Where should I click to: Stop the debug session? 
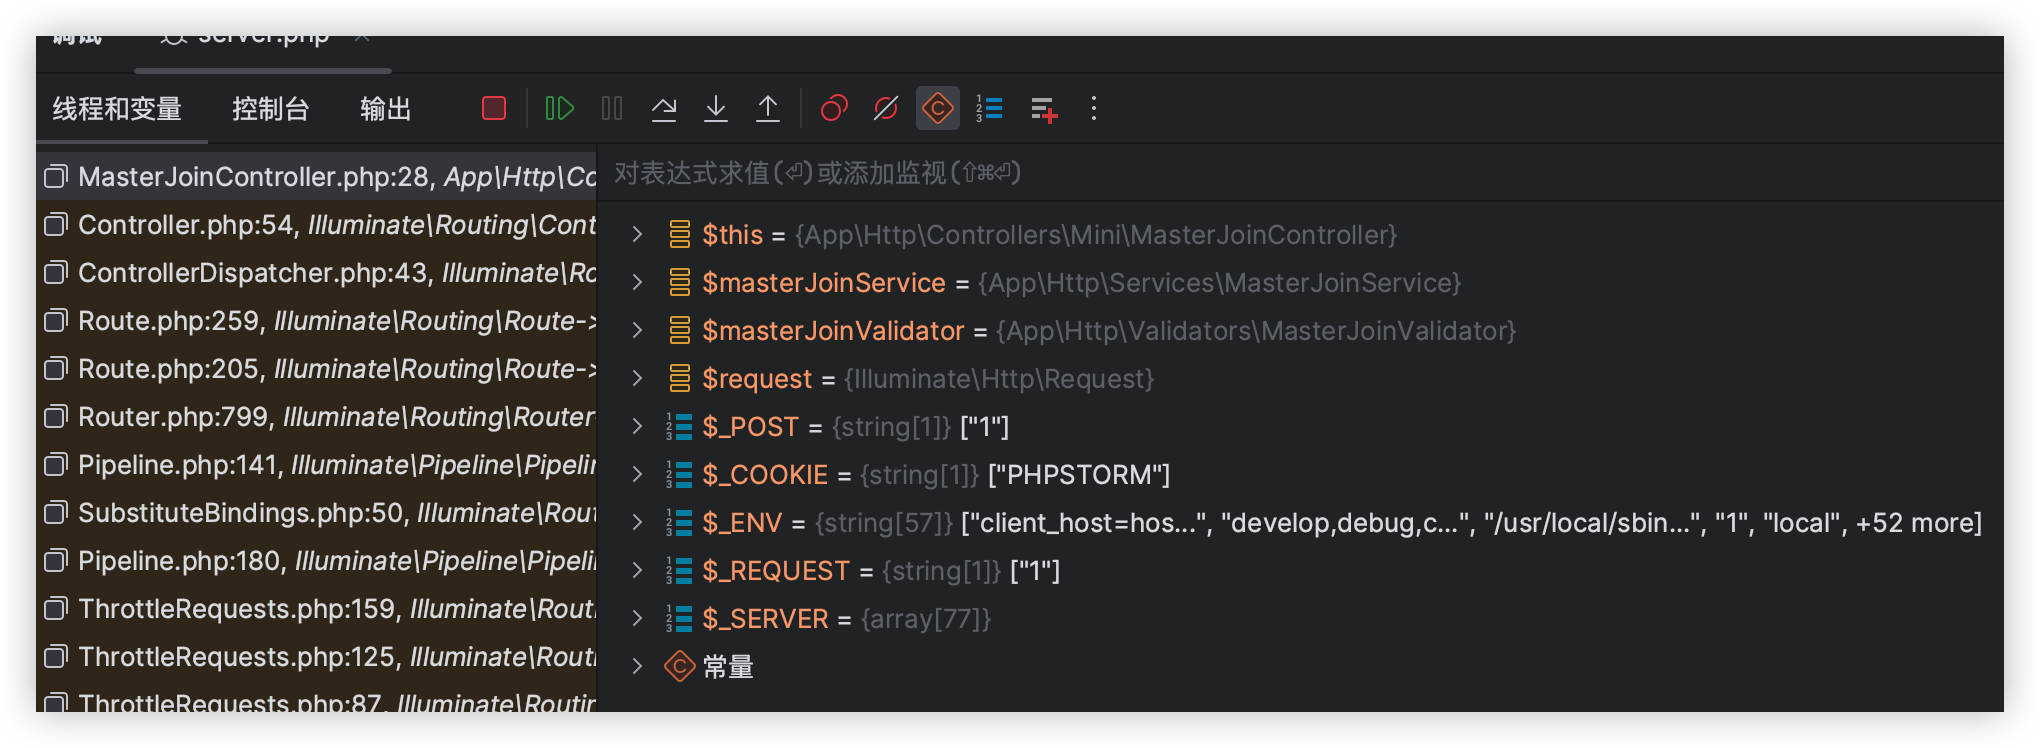(494, 108)
